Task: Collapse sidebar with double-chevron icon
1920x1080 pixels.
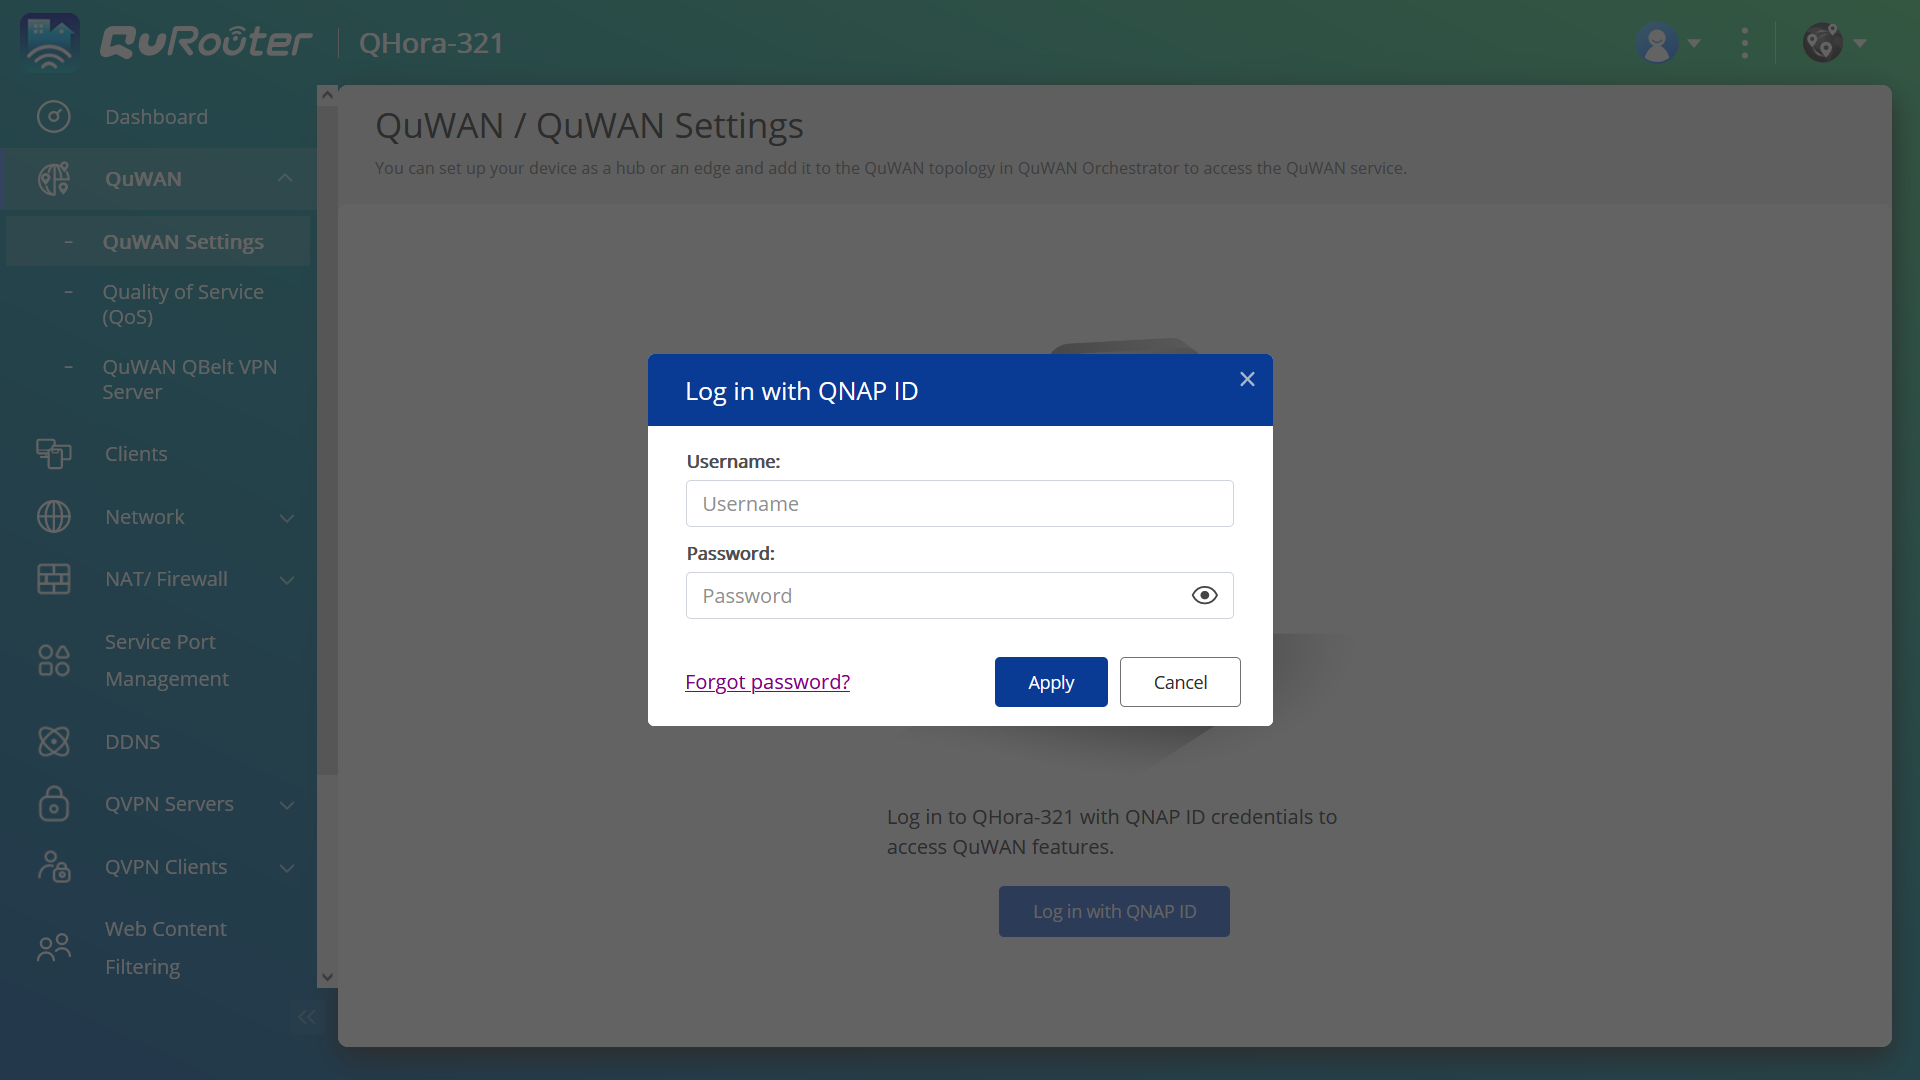Action: click(307, 1017)
